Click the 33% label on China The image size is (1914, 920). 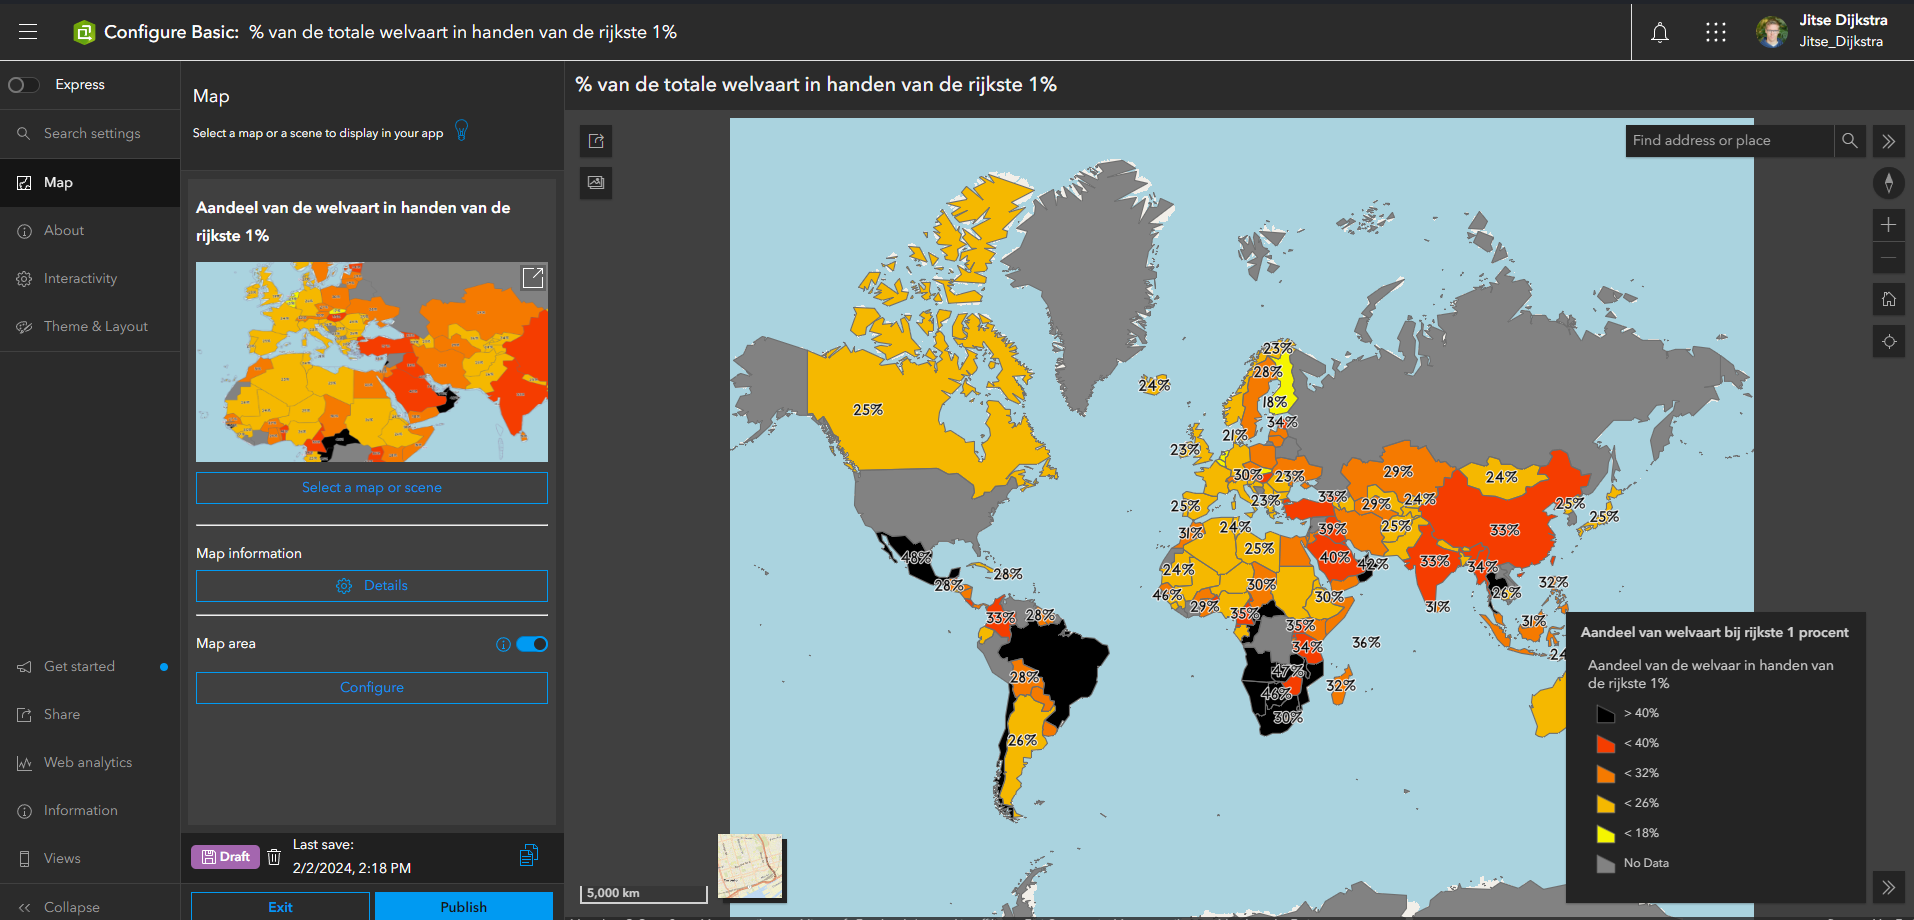[1505, 530]
